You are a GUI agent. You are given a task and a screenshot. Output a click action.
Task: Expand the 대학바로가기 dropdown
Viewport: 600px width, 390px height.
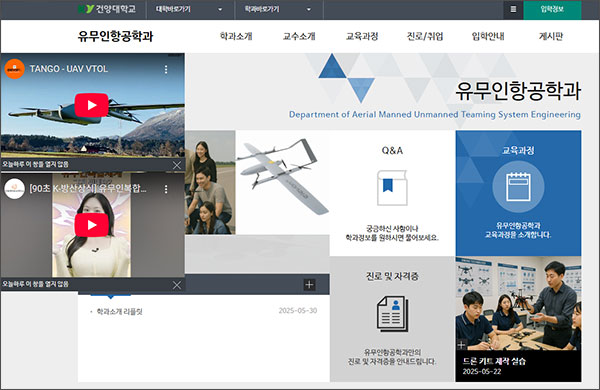[x=190, y=9]
